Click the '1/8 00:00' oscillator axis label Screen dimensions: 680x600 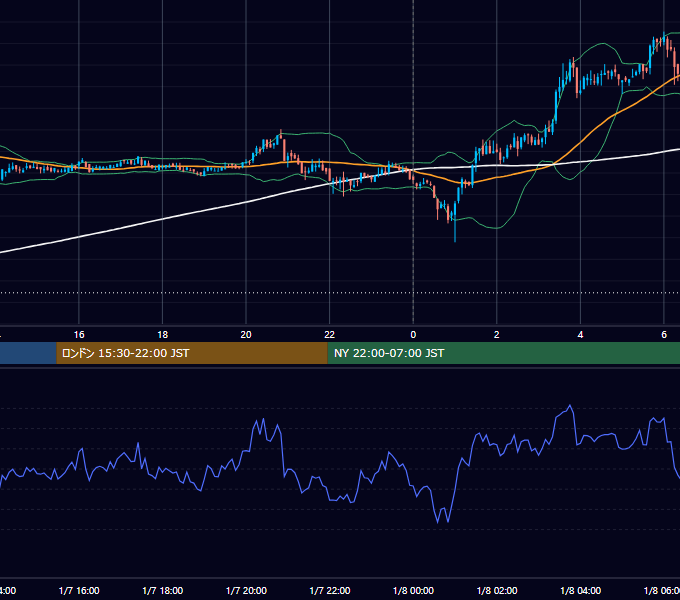413,591
